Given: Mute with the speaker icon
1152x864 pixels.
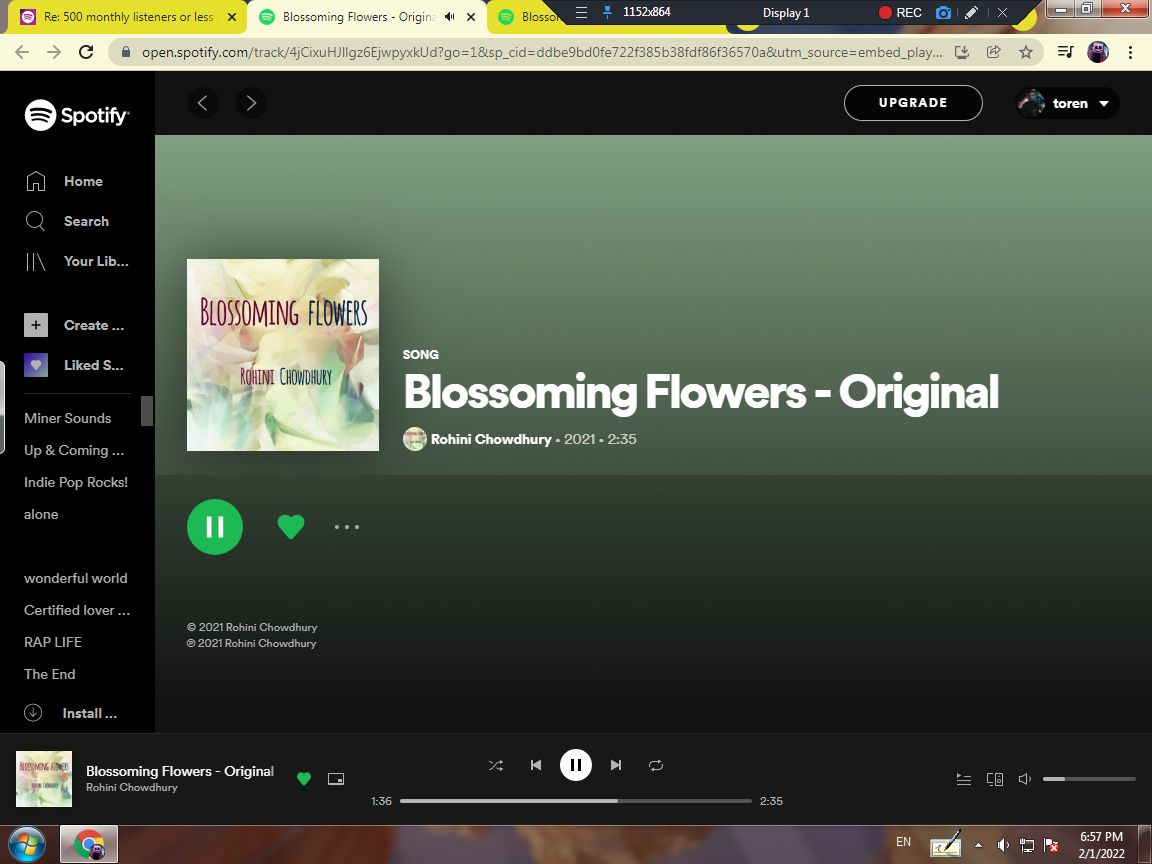Looking at the screenshot, I should [x=1026, y=779].
